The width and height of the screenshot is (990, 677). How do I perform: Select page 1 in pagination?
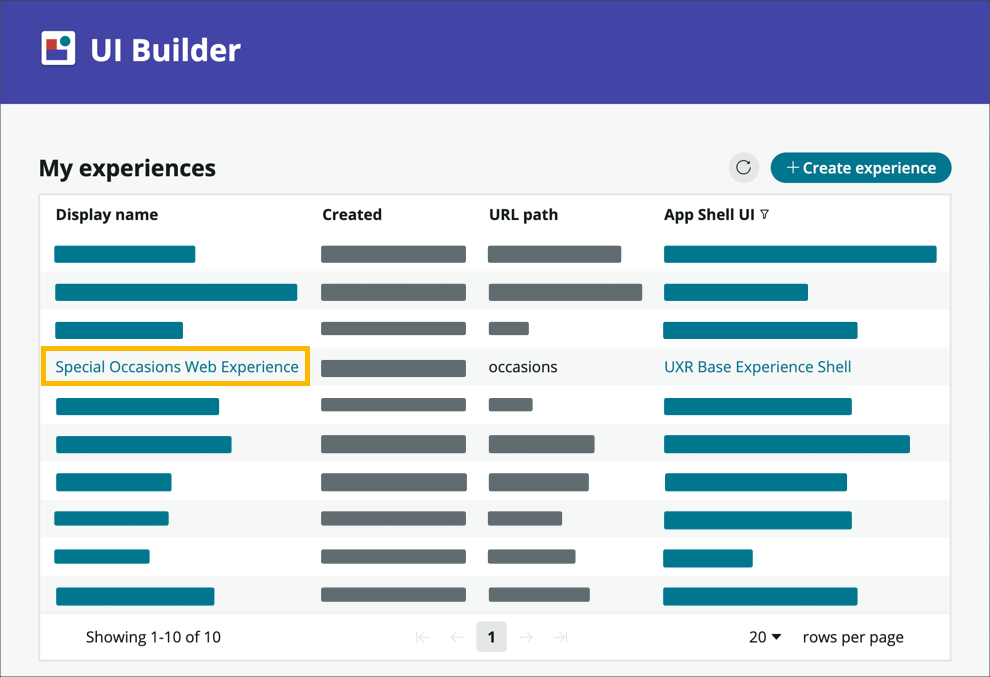click(x=491, y=636)
